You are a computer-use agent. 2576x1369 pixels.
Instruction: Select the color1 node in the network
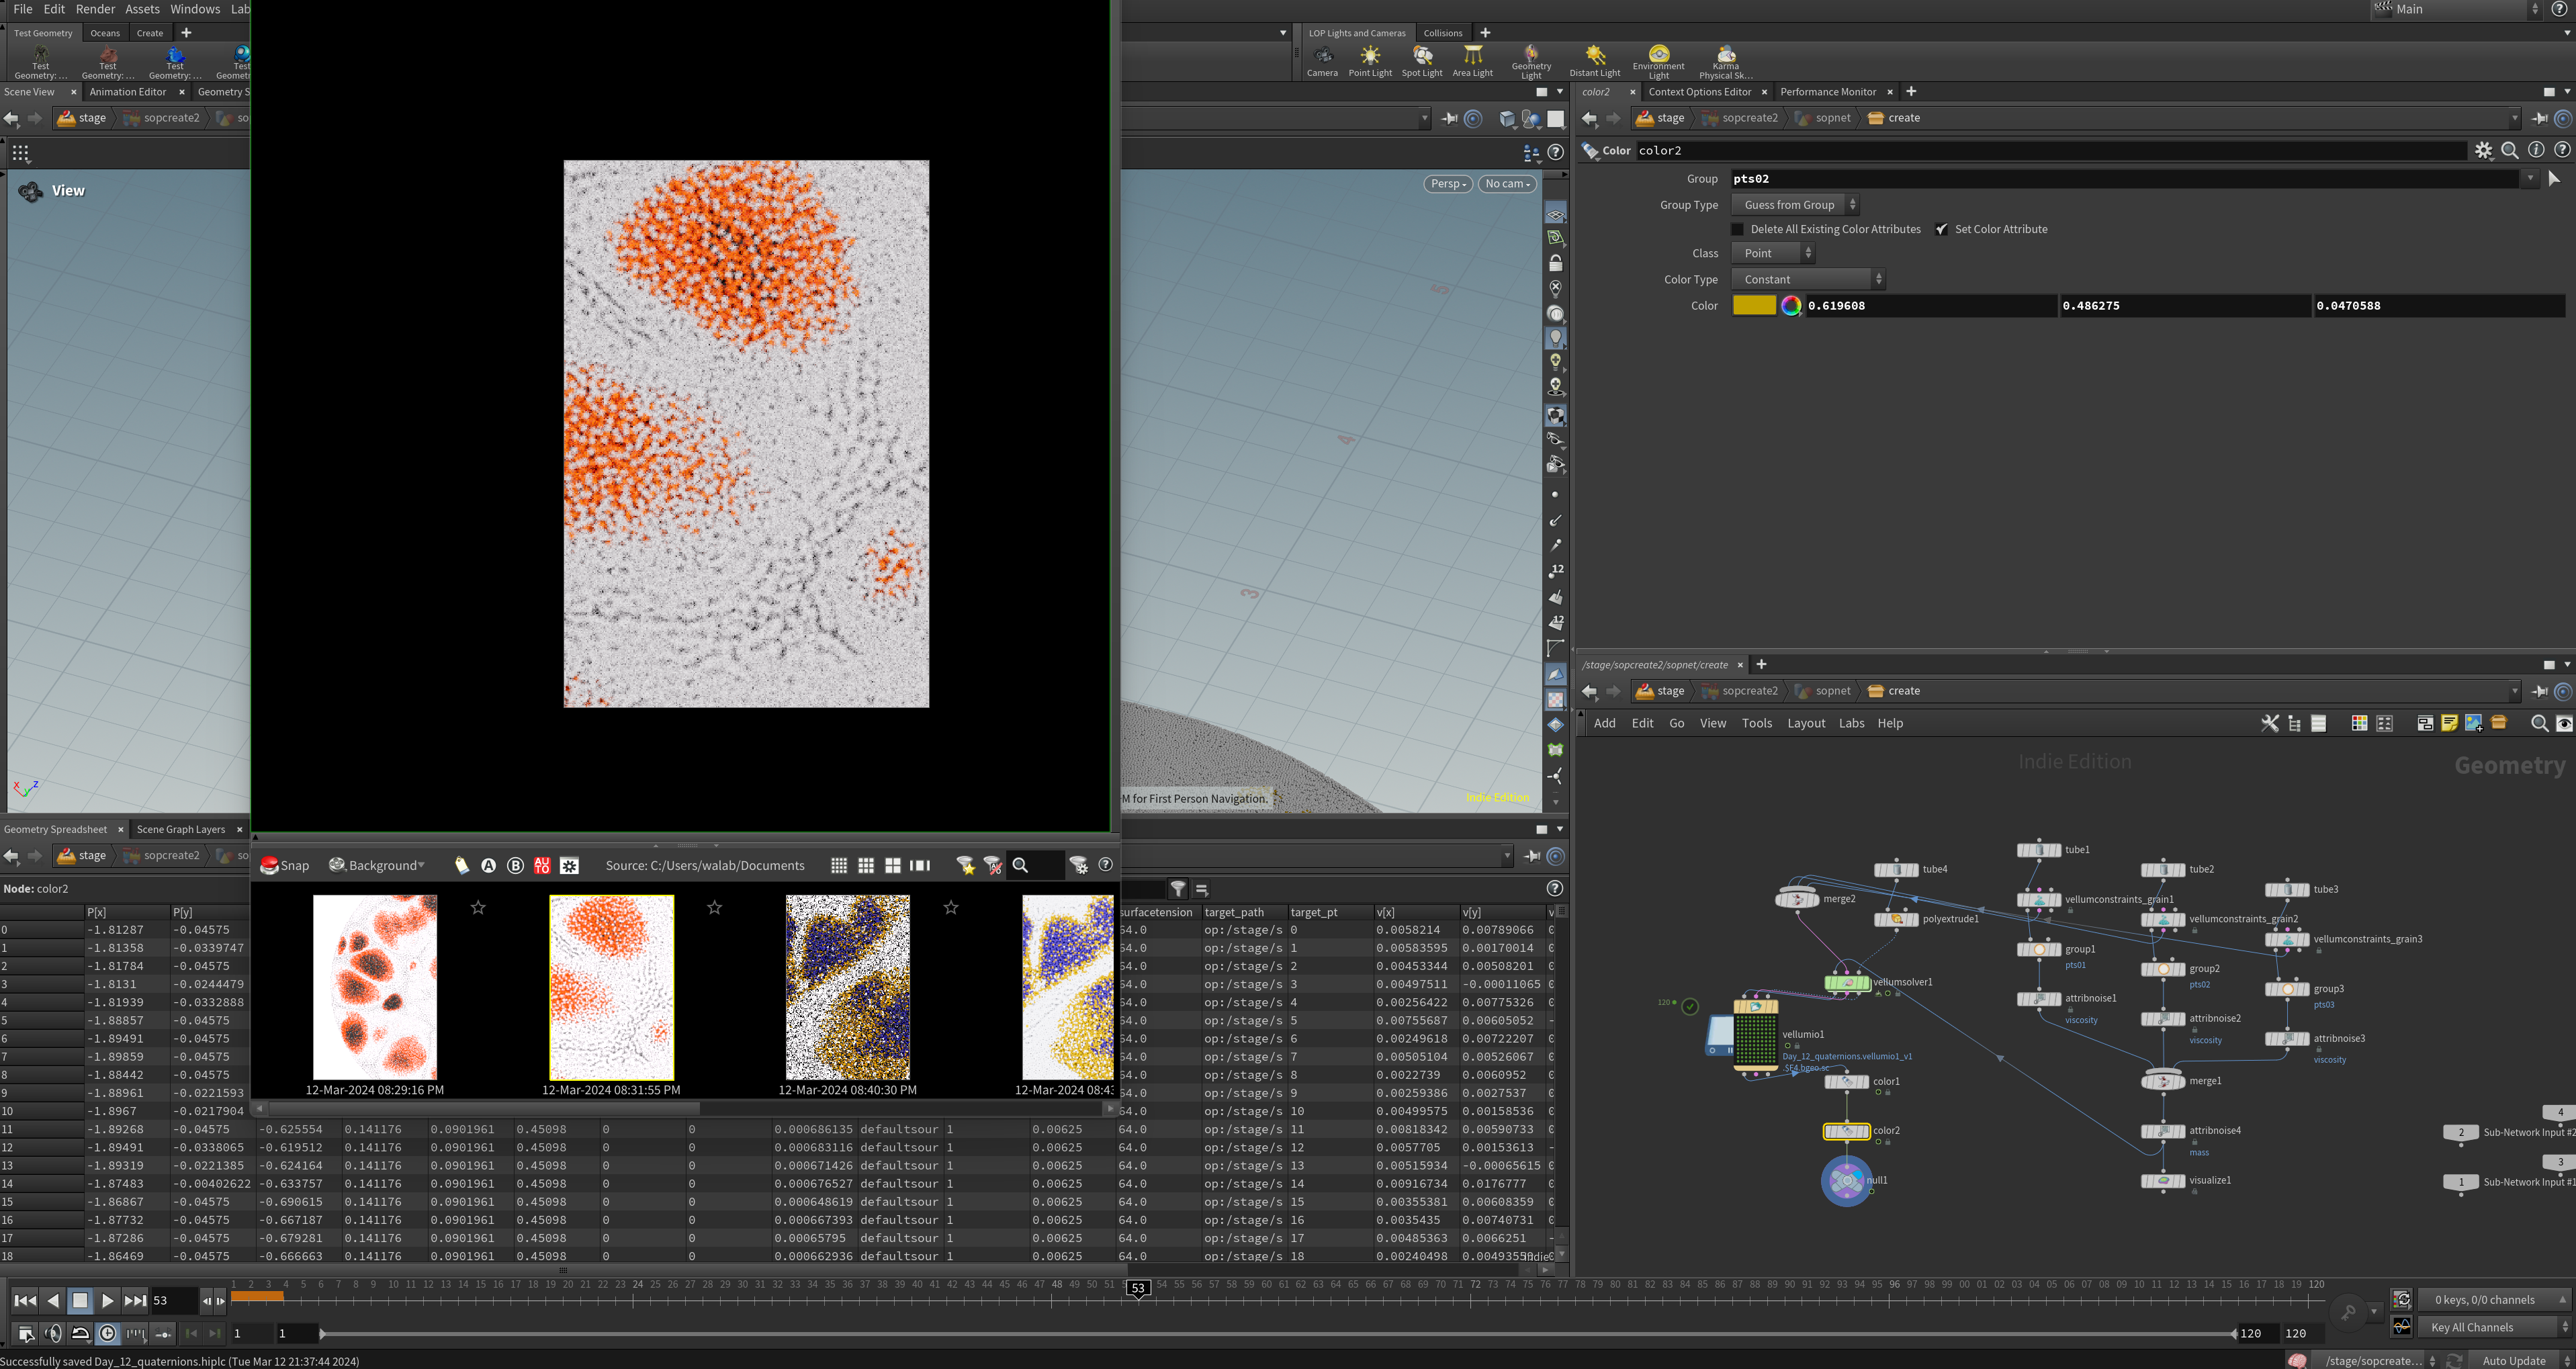click(x=1847, y=1082)
